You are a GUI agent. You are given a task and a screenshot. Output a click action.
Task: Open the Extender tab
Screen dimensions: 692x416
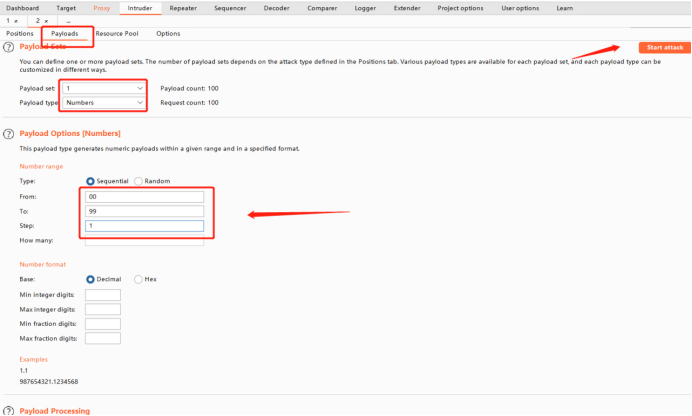407,8
